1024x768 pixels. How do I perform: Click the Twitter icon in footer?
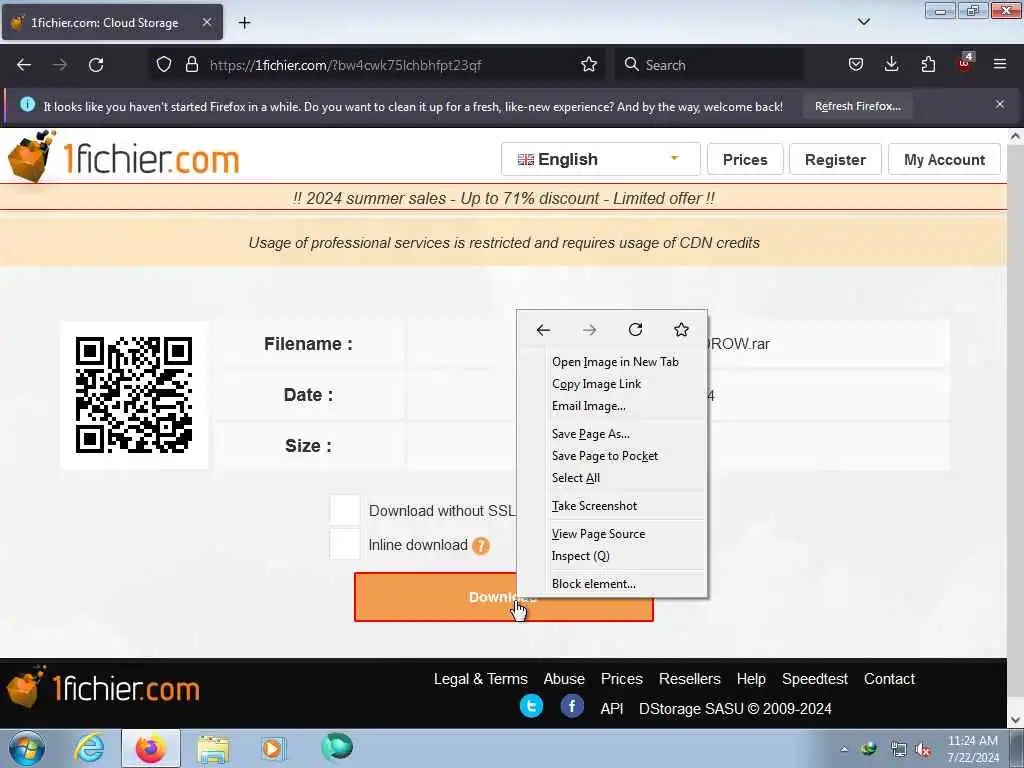532,707
